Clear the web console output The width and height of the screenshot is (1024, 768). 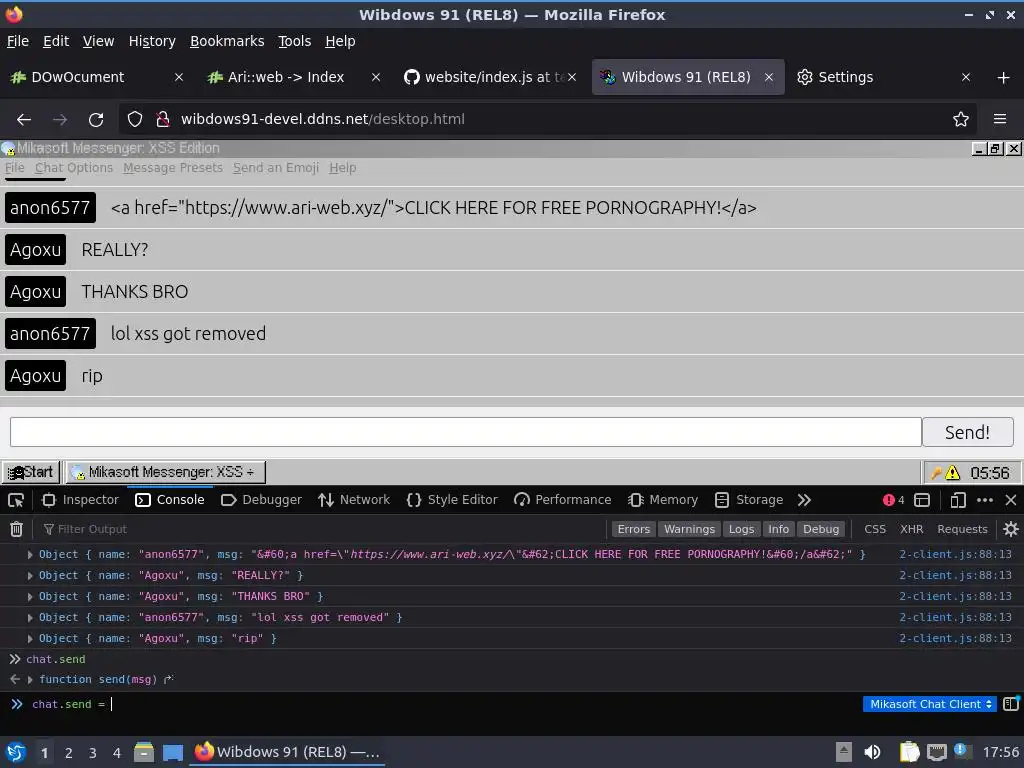[17, 529]
